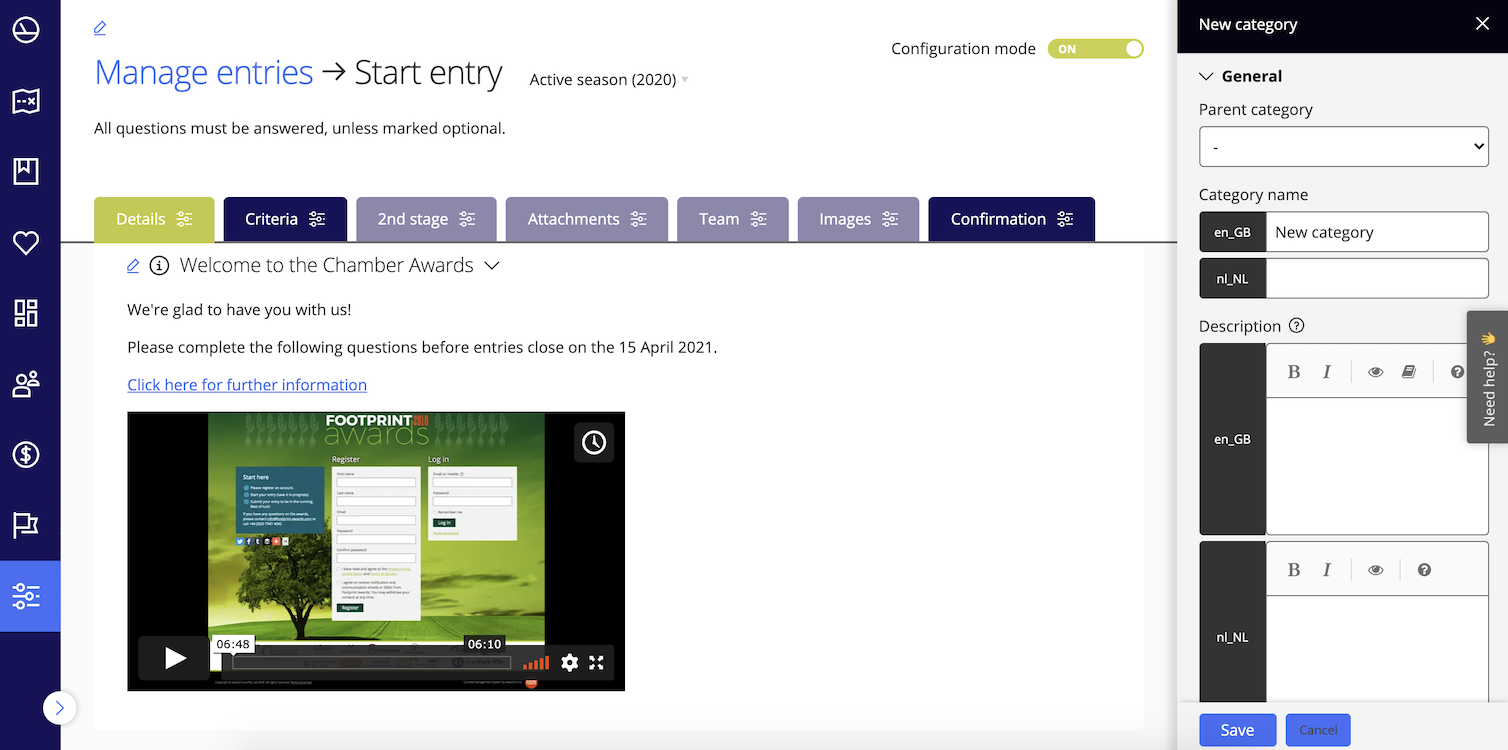The height and width of the screenshot is (750, 1508).
Task: Click the video progress bar
Action: pyautogui.click(x=370, y=662)
